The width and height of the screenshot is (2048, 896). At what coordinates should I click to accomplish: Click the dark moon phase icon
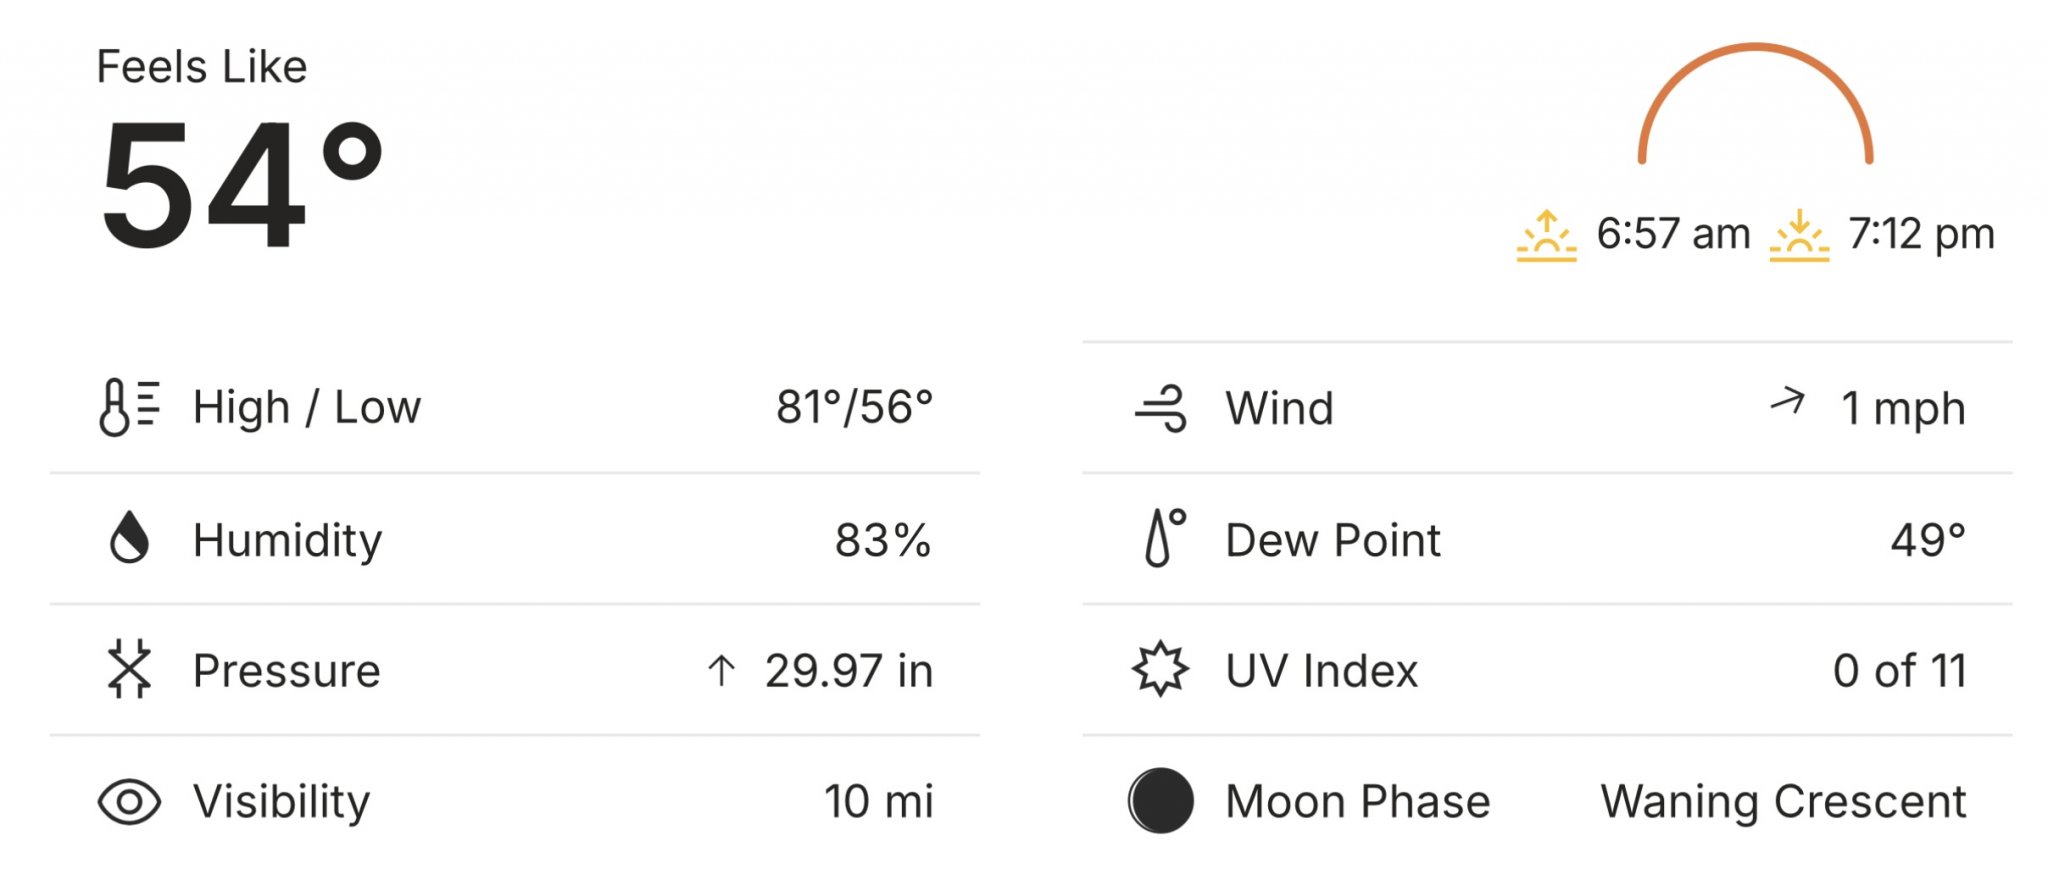(1161, 801)
